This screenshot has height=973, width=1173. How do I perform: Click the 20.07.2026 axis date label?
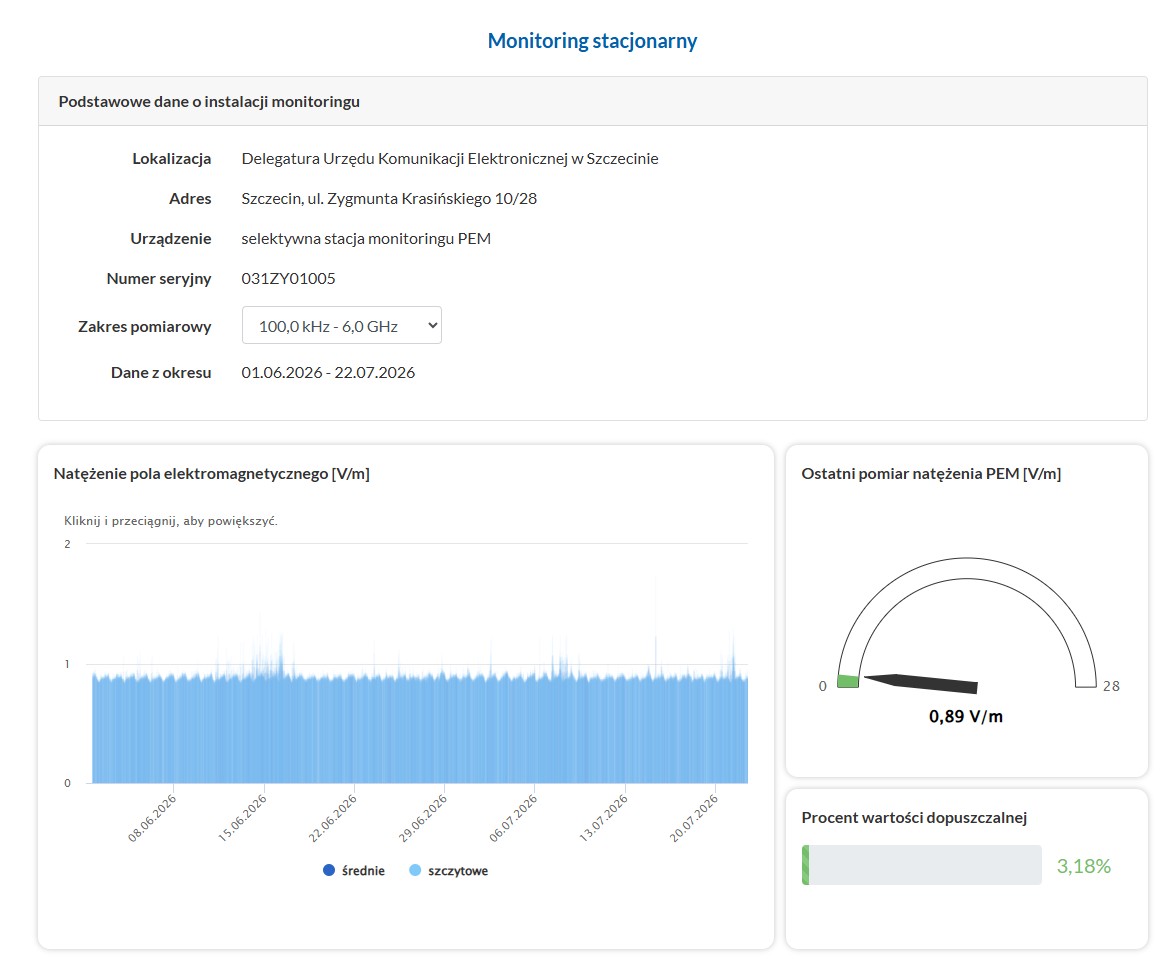pyautogui.click(x=694, y=817)
